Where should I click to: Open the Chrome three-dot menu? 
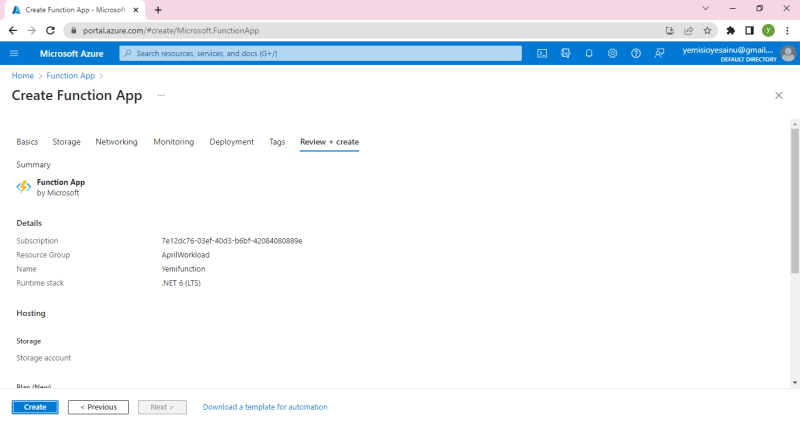coord(787,31)
